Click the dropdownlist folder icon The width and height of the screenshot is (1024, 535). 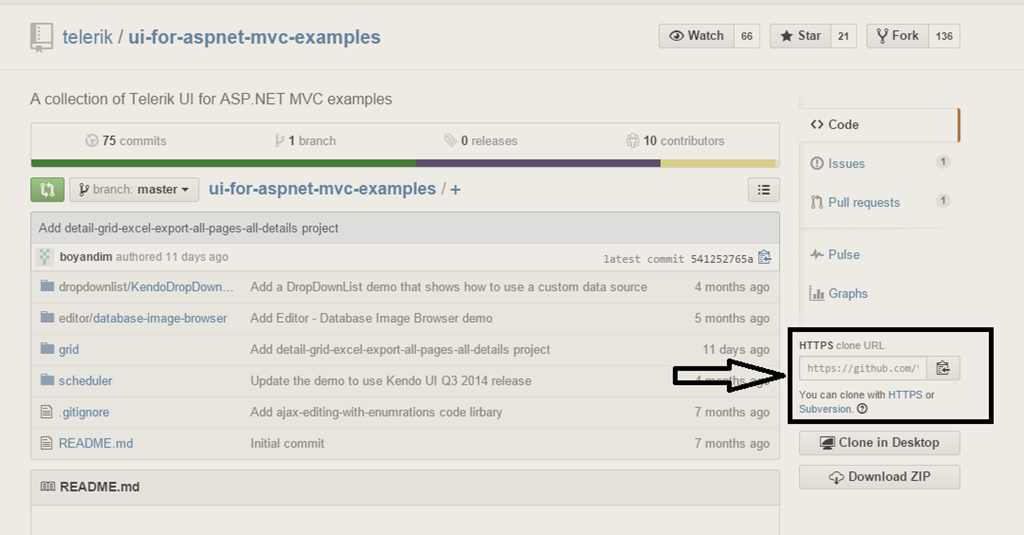[47, 286]
